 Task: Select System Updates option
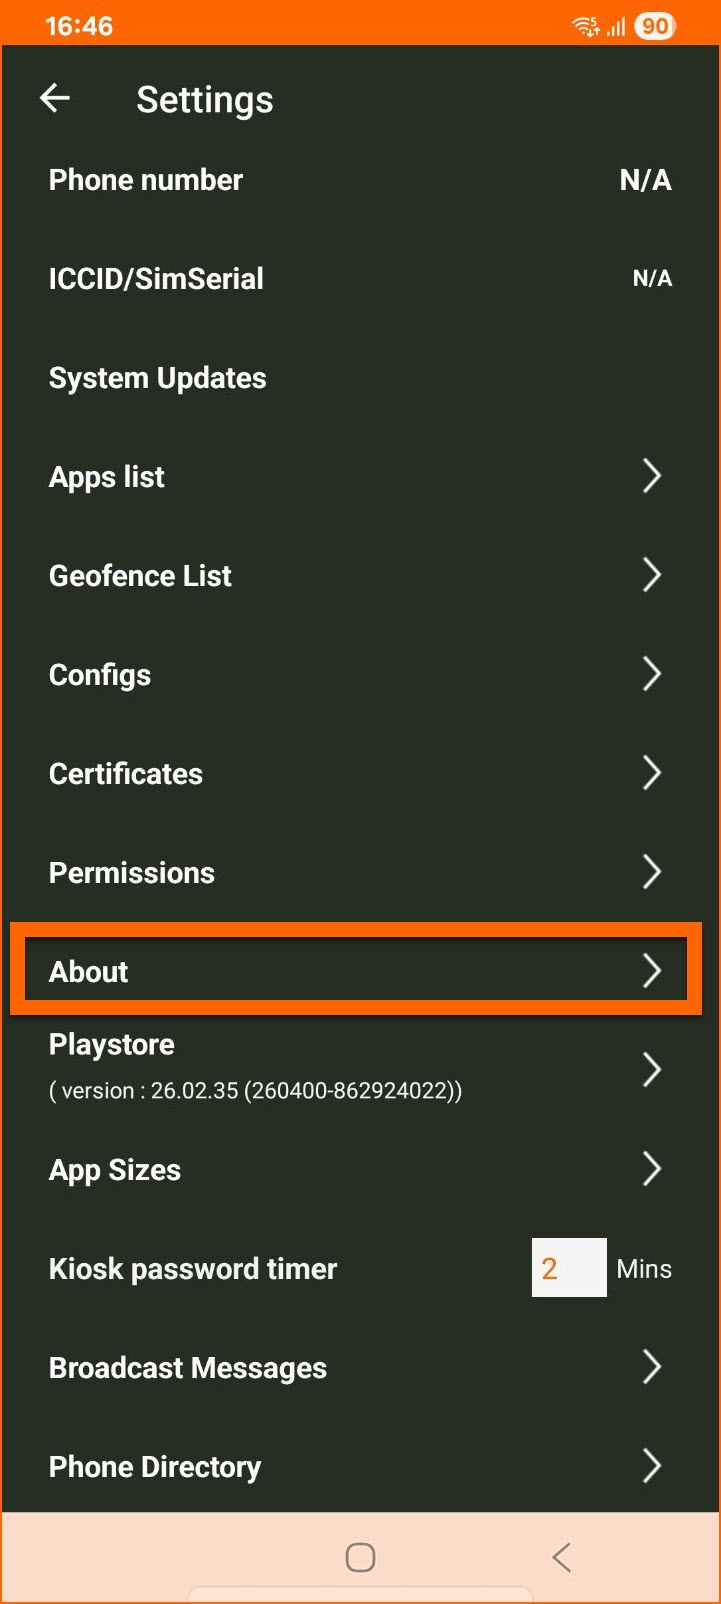click(x=158, y=378)
